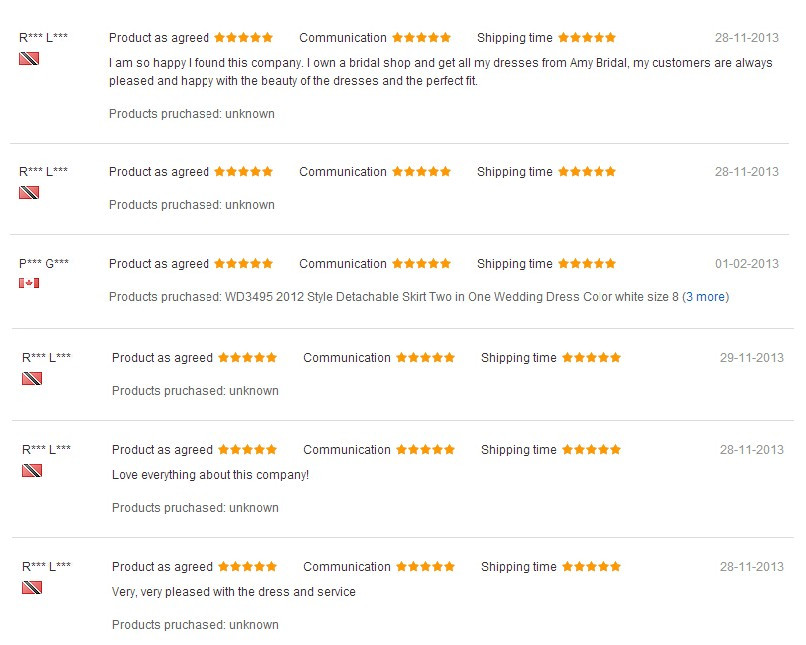Click the 01-02-2013 review date
The image size is (806, 645).
(747, 264)
